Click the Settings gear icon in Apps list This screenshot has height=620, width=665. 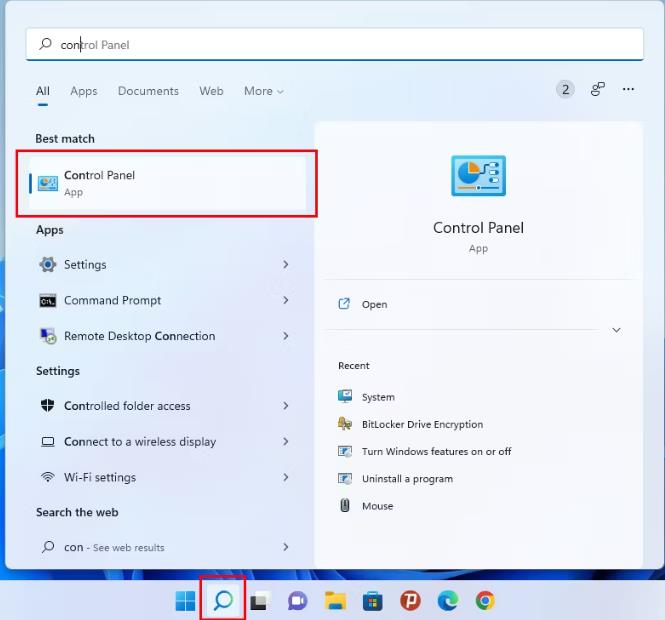click(48, 265)
